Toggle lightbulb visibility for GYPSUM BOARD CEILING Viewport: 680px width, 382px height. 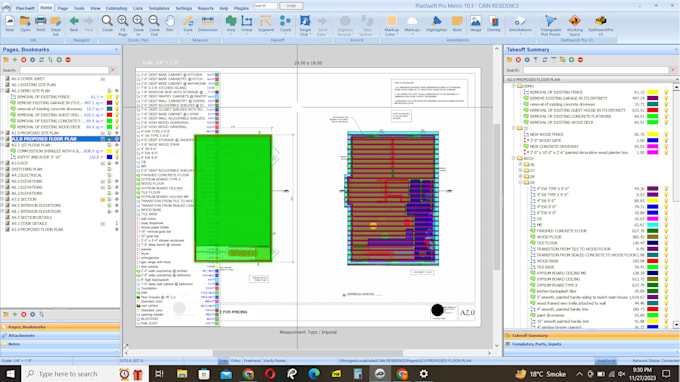(x=666, y=280)
